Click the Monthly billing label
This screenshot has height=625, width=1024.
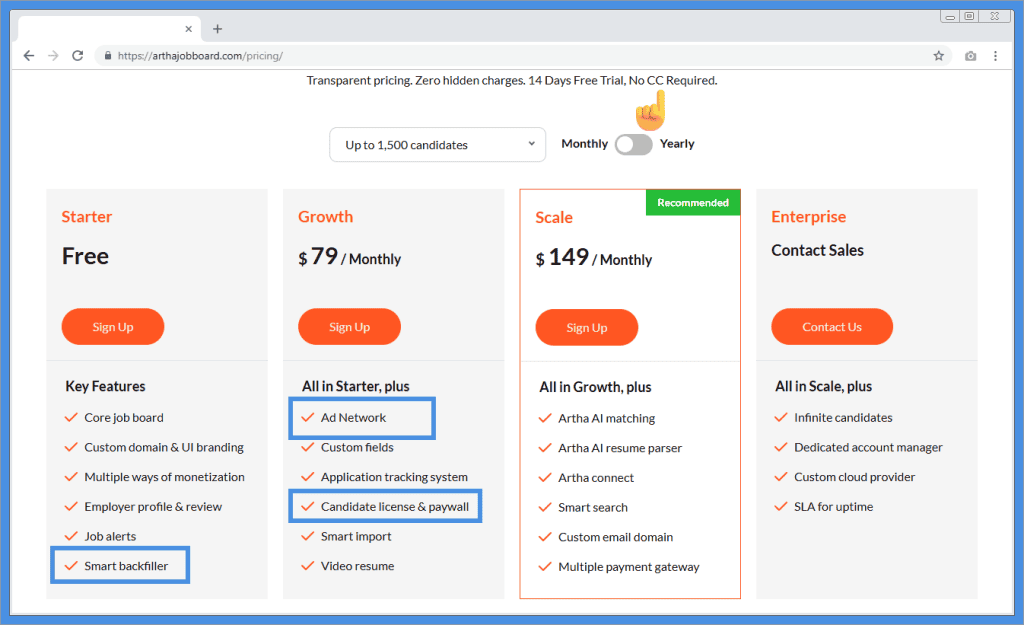(x=584, y=144)
